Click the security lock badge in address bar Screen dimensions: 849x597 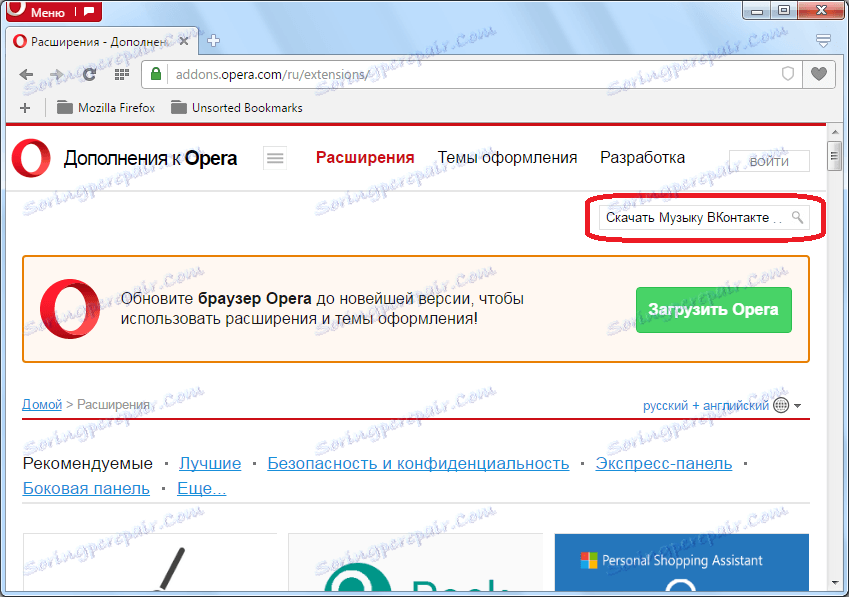155,74
